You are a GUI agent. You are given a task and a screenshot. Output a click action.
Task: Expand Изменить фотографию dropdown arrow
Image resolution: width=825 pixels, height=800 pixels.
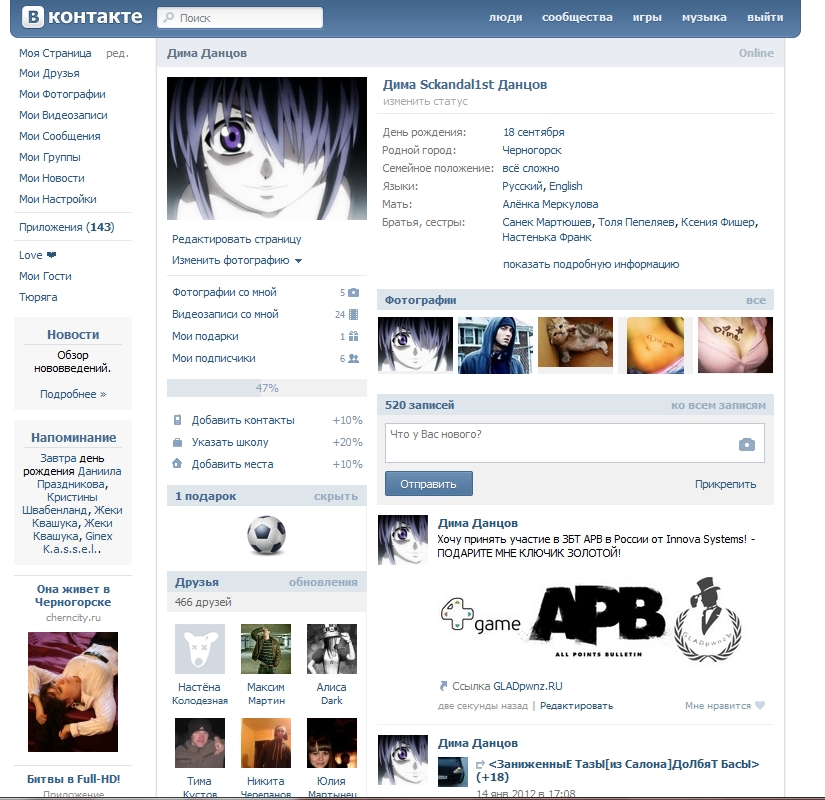[298, 261]
